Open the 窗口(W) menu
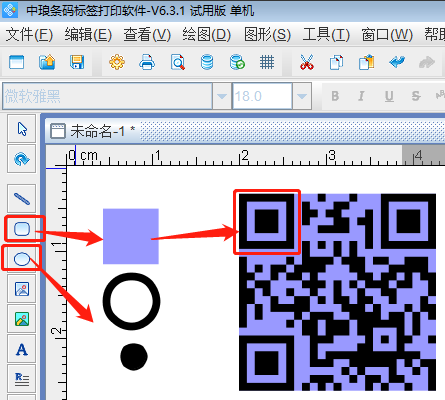This screenshot has width=445, height=400. point(387,35)
